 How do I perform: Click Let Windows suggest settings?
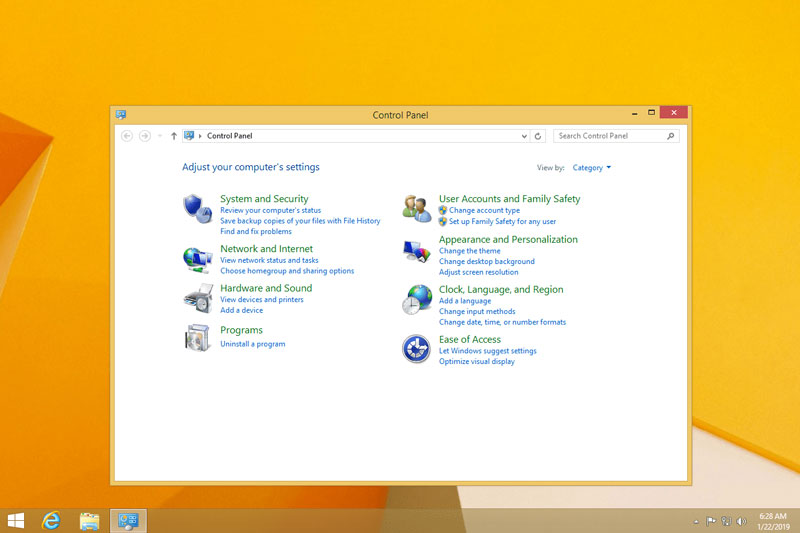pos(487,351)
